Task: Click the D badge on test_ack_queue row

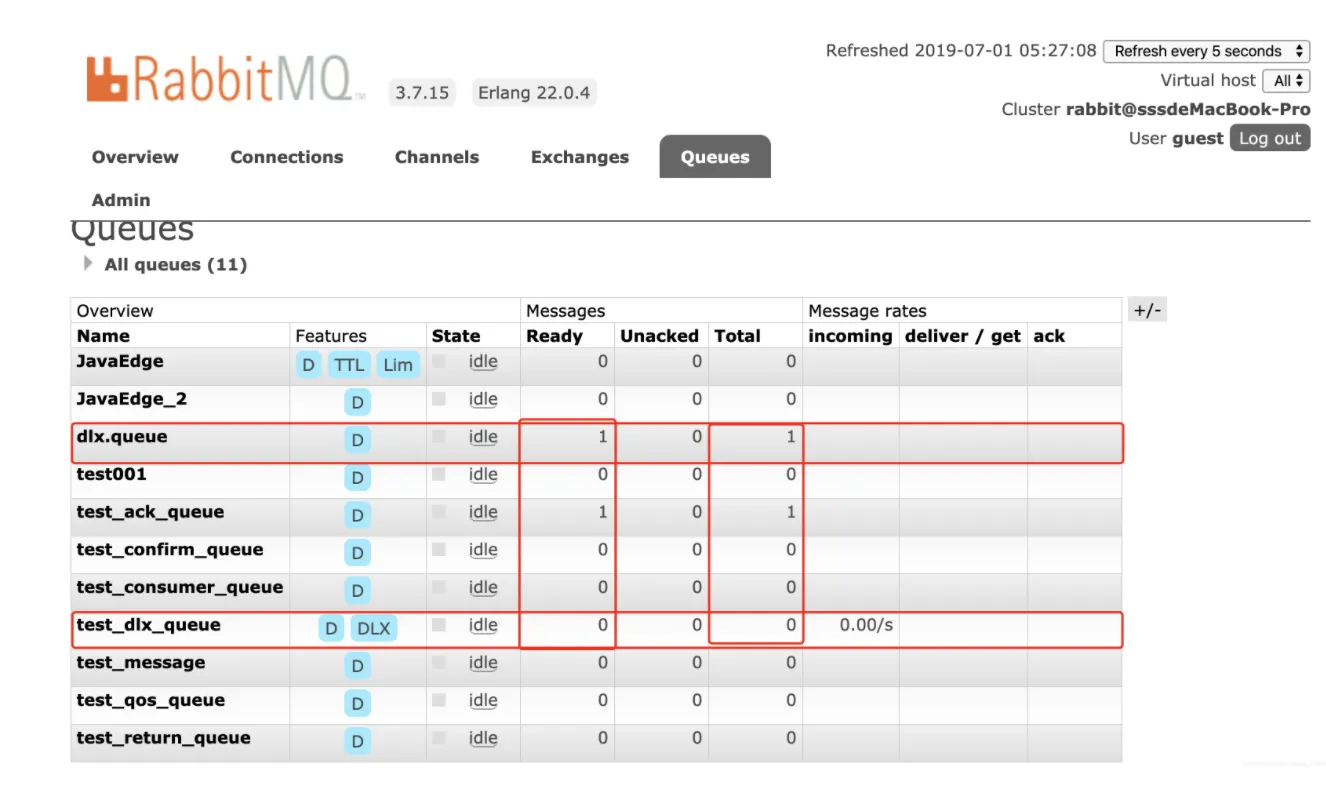Action: point(358,516)
